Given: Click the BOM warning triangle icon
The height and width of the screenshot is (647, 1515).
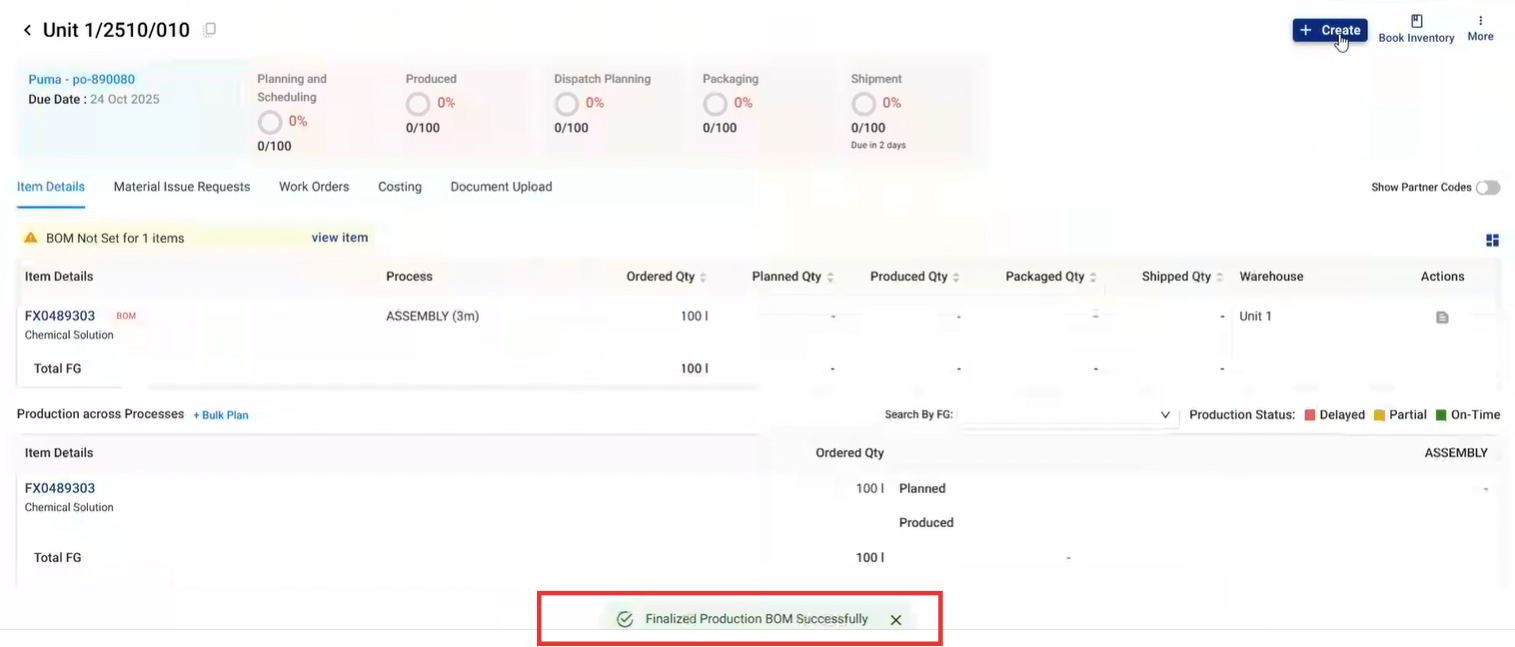Looking at the screenshot, I should [x=31, y=238].
